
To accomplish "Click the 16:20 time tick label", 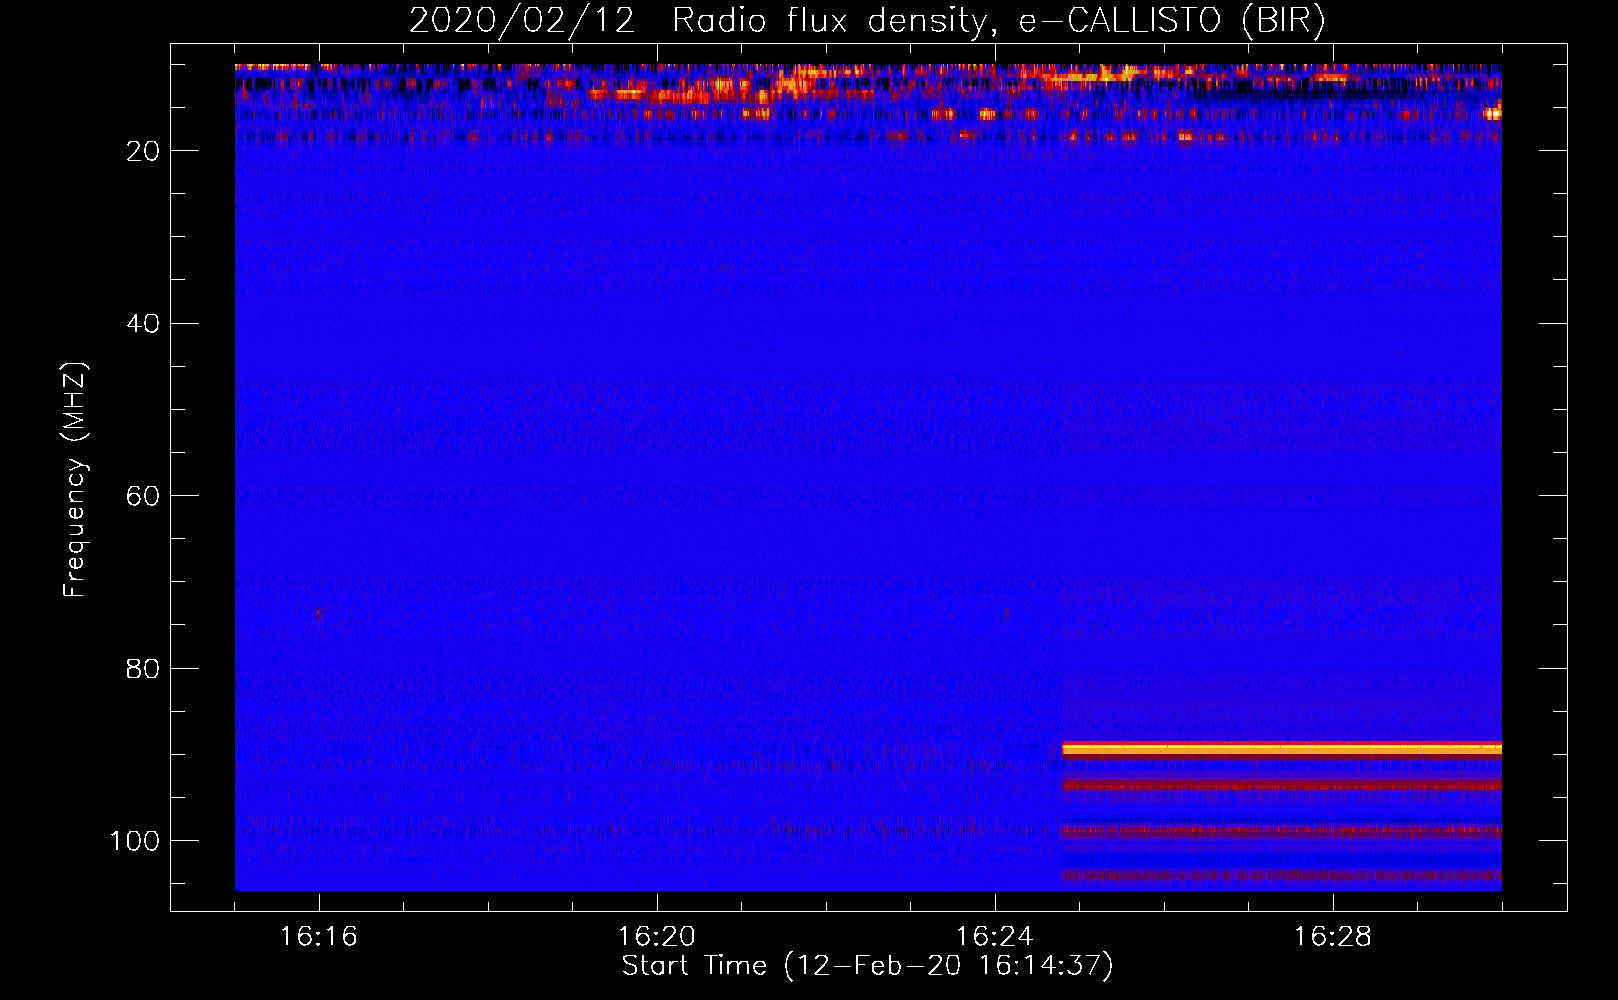I will (657, 937).
